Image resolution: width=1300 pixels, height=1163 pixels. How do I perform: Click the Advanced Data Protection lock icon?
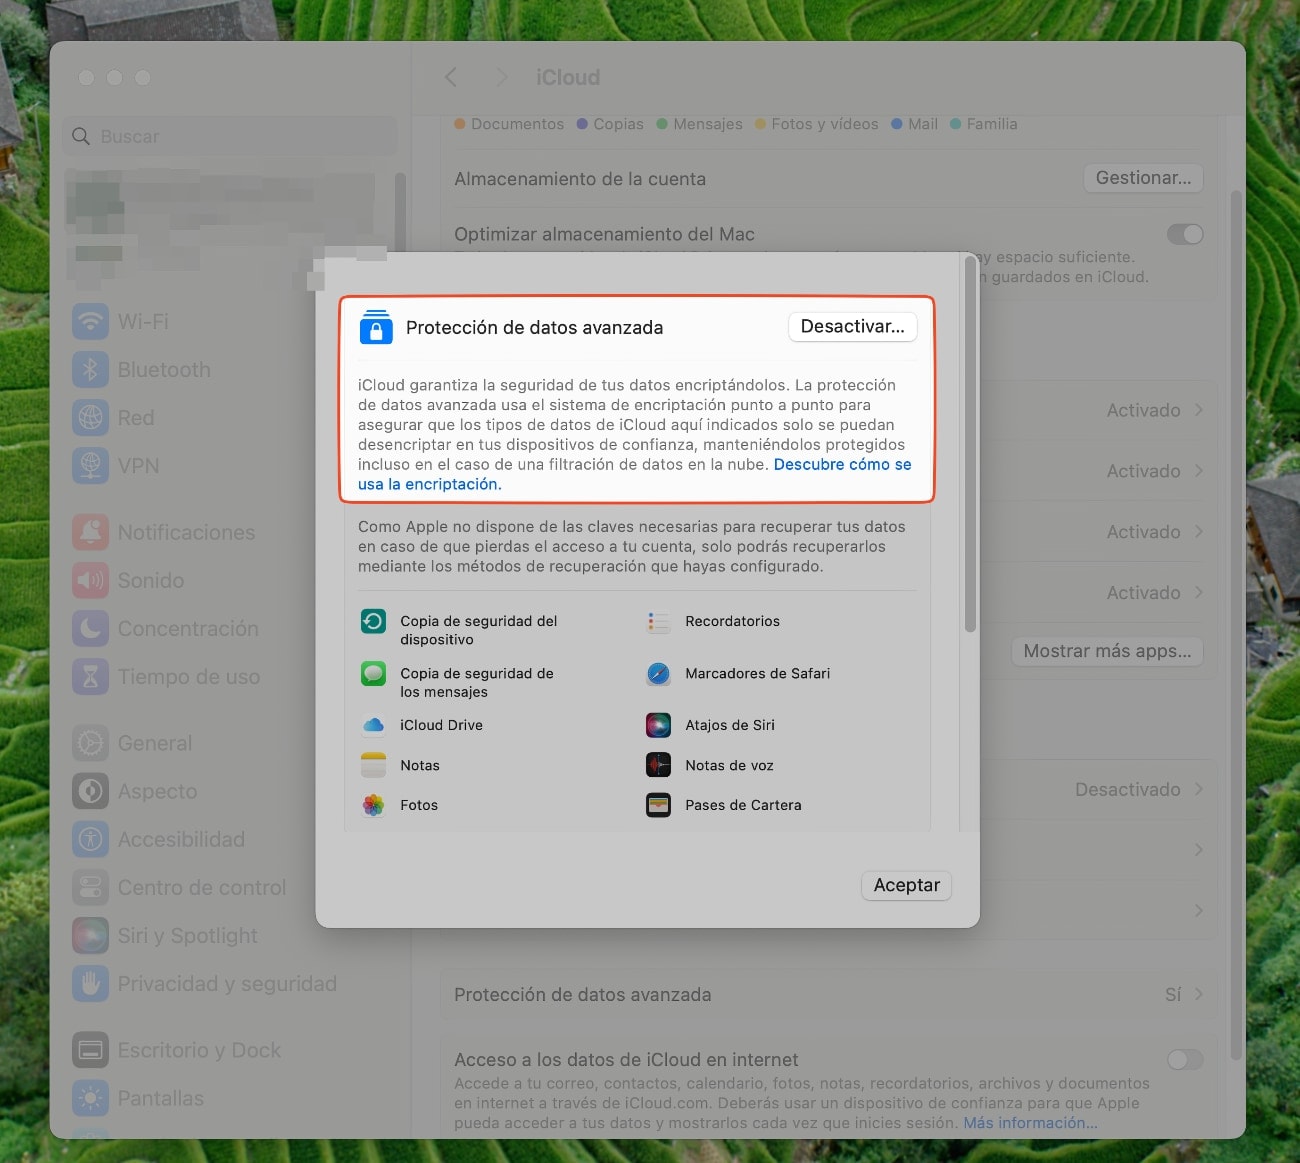pos(376,327)
